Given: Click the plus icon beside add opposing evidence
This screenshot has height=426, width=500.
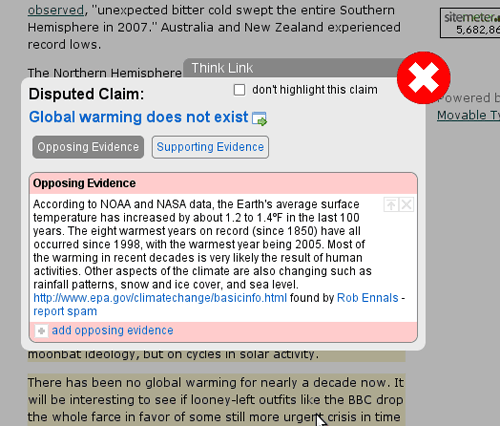Looking at the screenshot, I should [x=41, y=331].
